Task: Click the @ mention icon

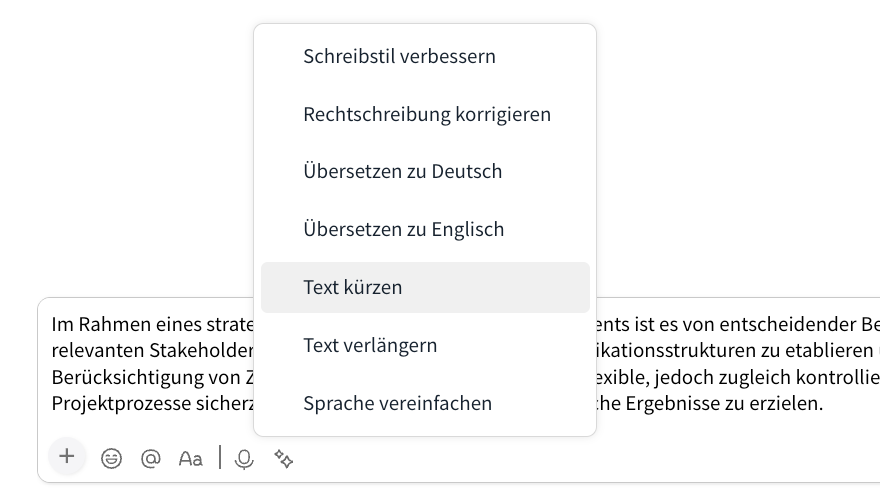Action: 151,458
